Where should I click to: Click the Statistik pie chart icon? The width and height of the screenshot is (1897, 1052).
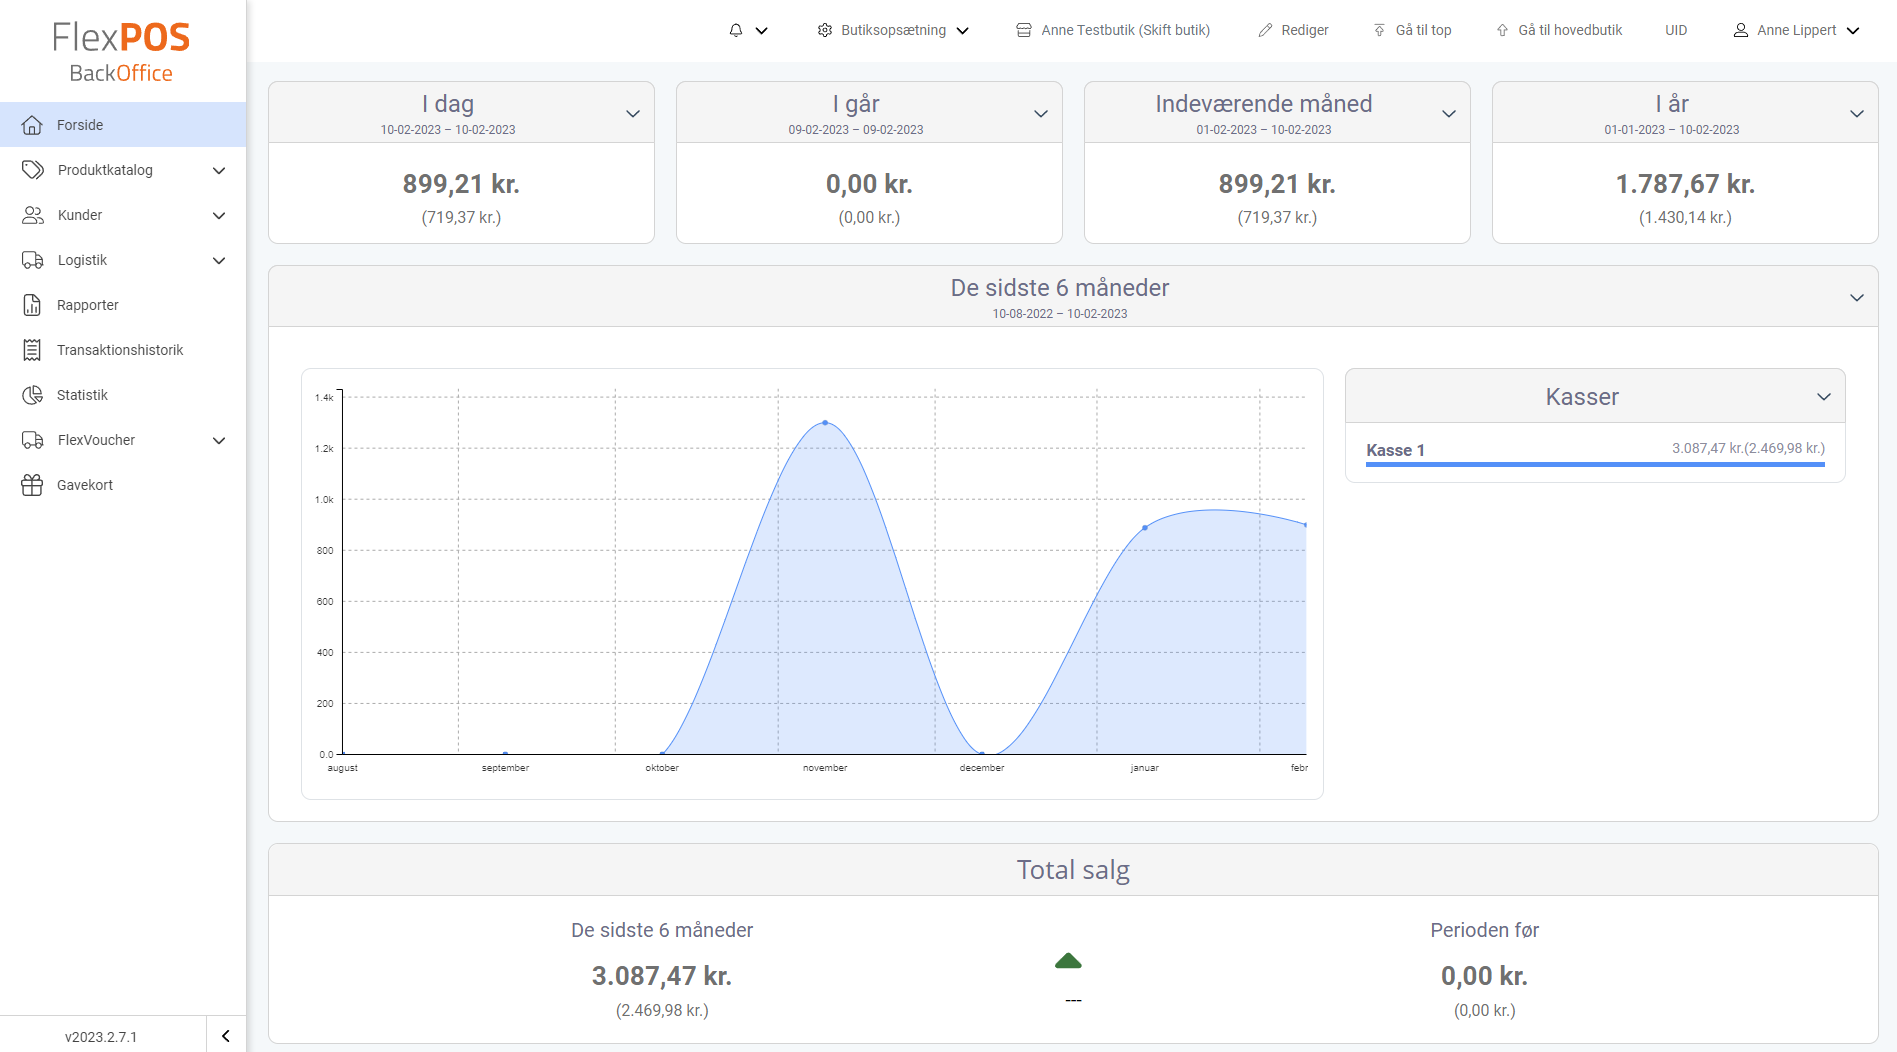32,395
